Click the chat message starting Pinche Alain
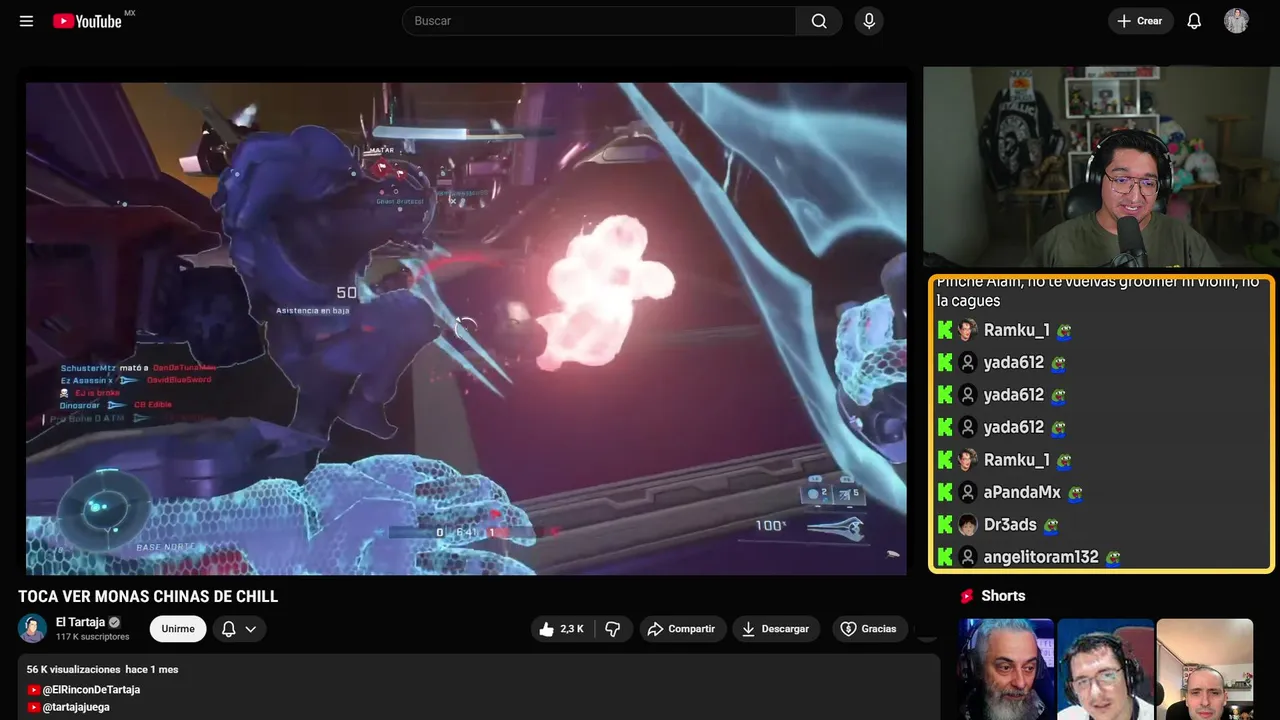This screenshot has height=720, width=1280. click(x=1098, y=292)
